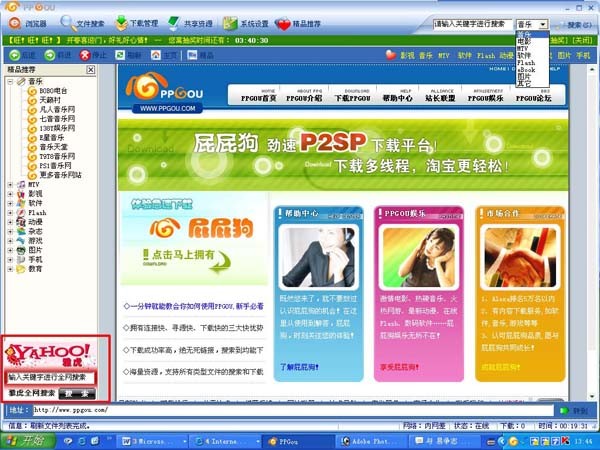Go forward with the 前进 arrow icon

50,55
